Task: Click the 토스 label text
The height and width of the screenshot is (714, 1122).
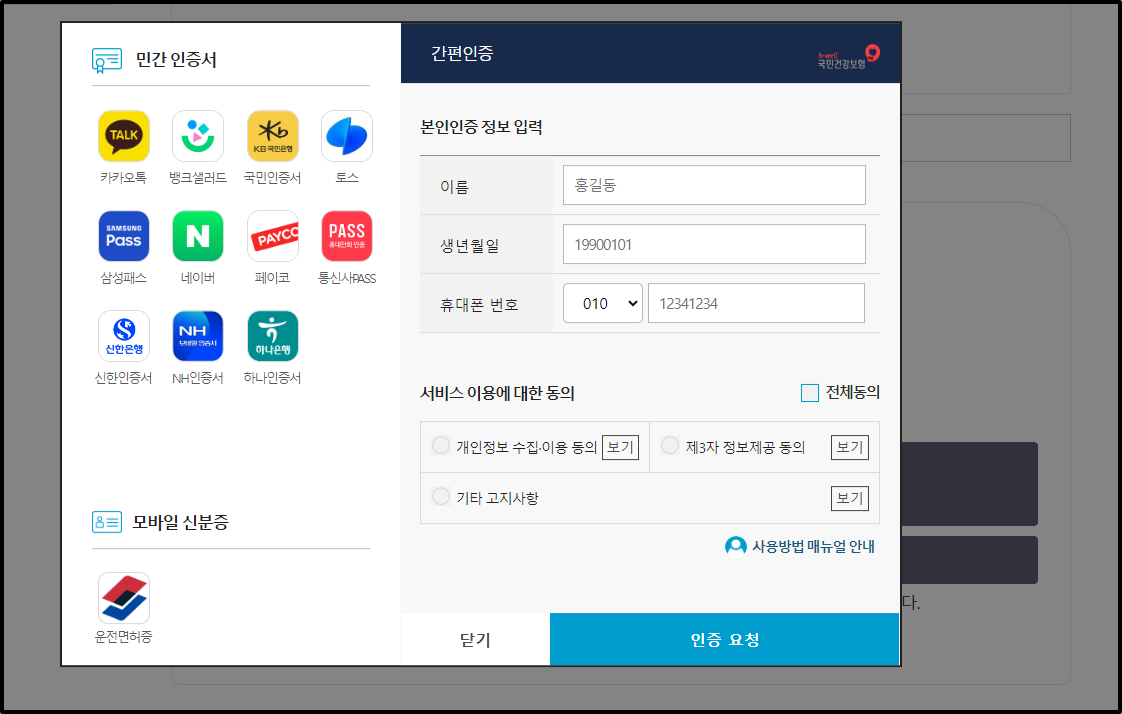Action: 347,177
